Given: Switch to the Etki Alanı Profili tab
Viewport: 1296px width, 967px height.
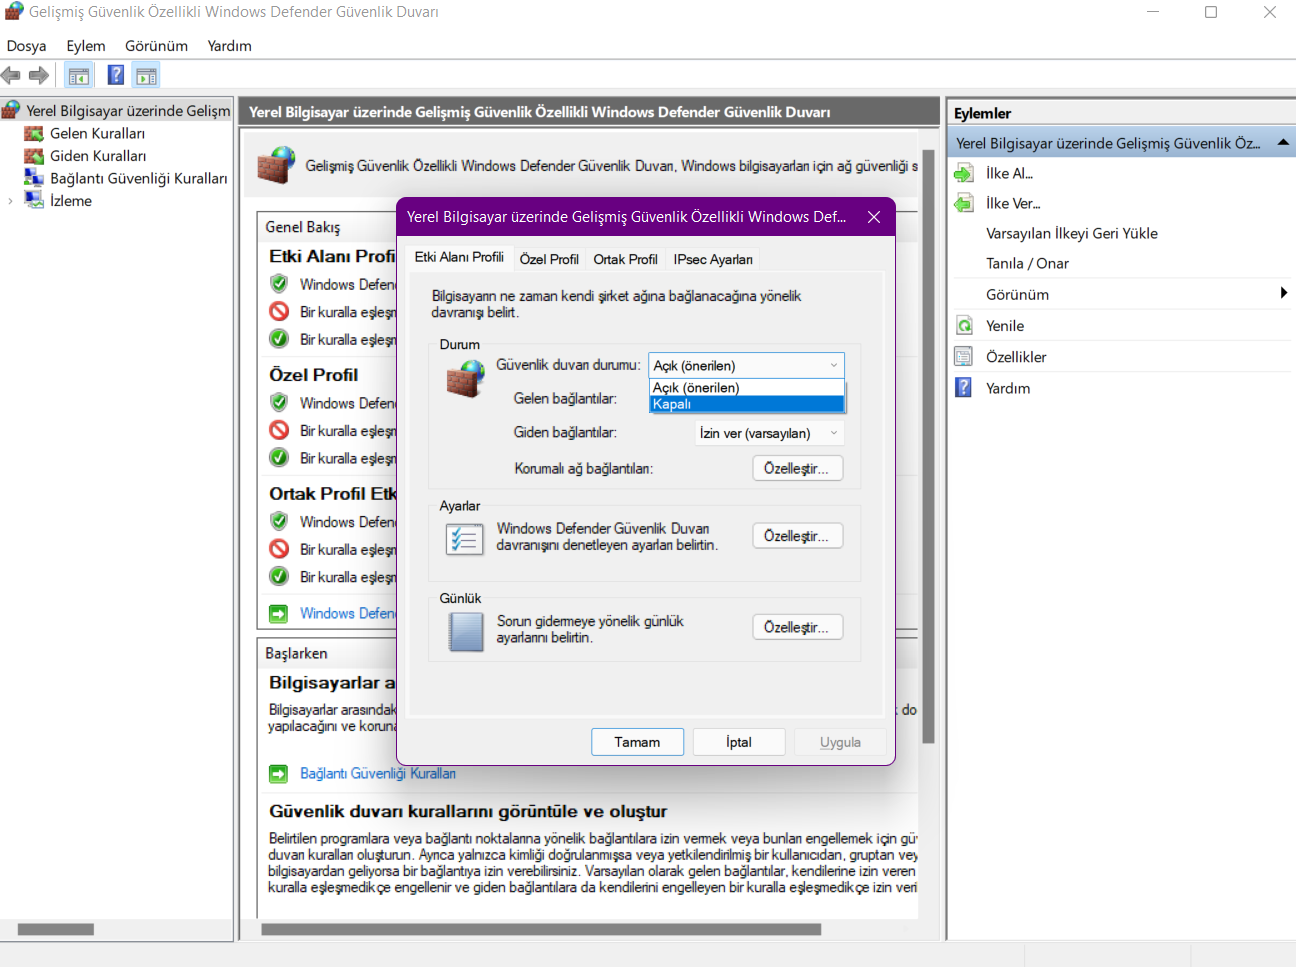Looking at the screenshot, I should coord(459,257).
